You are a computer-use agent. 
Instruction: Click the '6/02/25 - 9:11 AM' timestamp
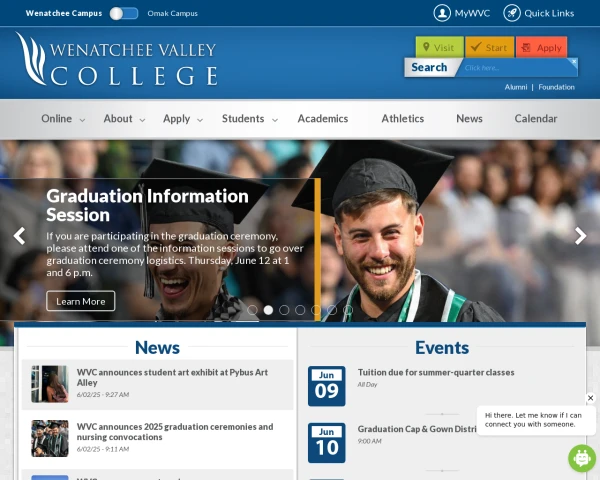tap(103, 449)
